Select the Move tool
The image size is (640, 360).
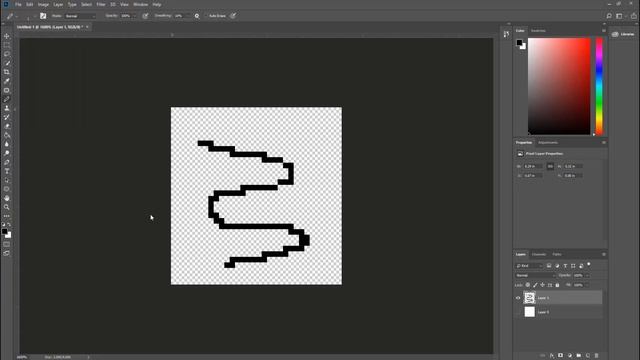pos(7,36)
